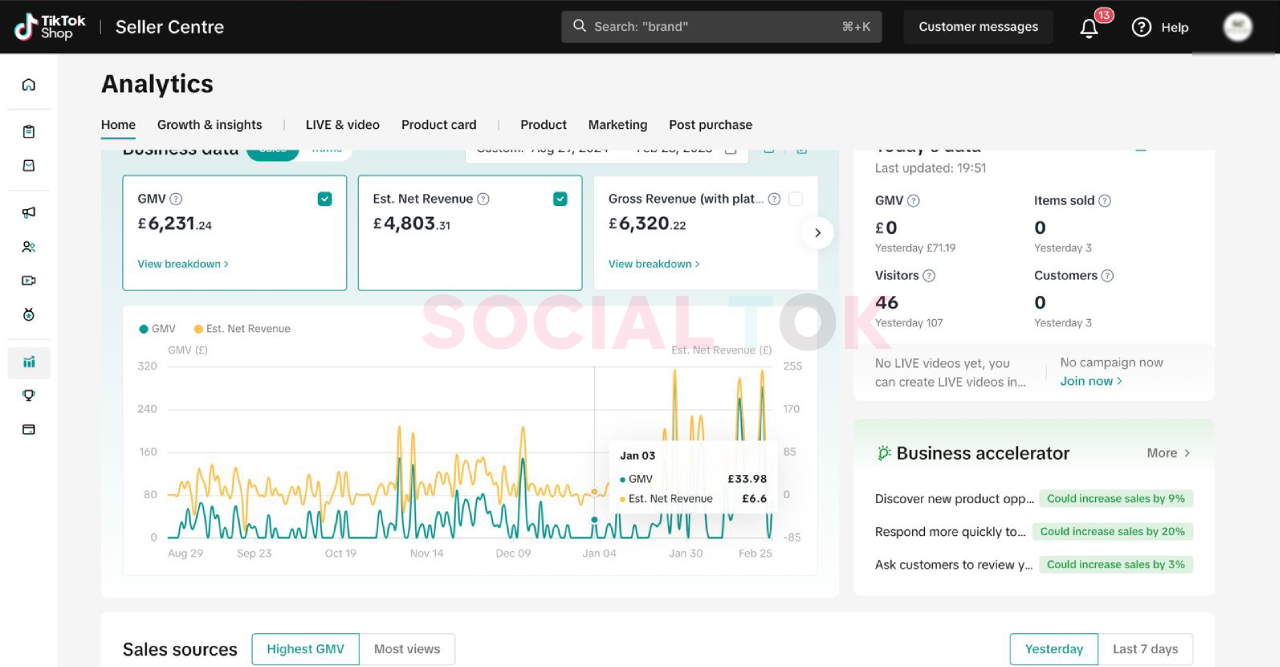Open the Post purchase tab
Viewport: 1280px width, 667px height.
click(710, 125)
